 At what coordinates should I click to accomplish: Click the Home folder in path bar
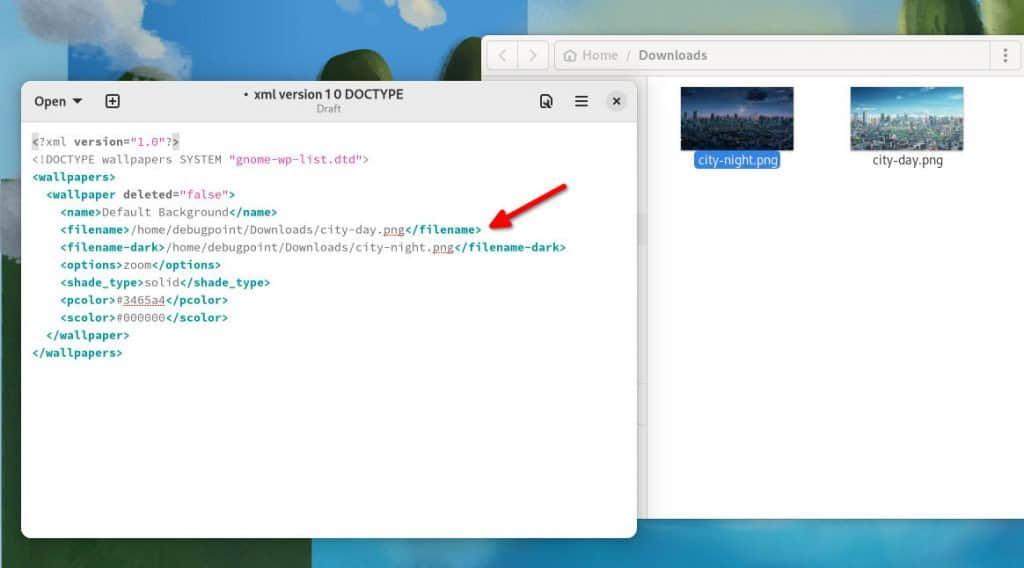coord(591,55)
